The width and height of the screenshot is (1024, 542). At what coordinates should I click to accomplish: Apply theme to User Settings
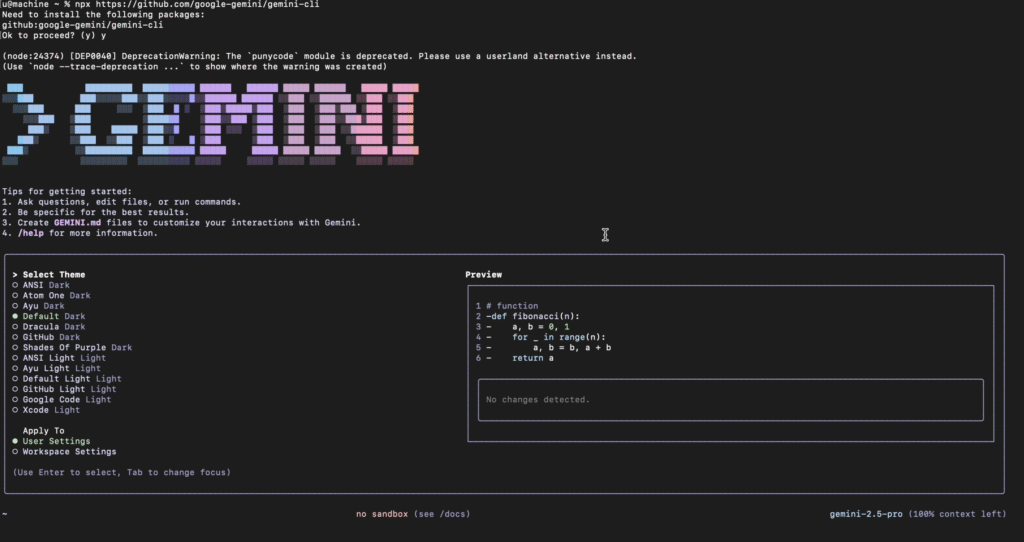[x=51, y=442]
